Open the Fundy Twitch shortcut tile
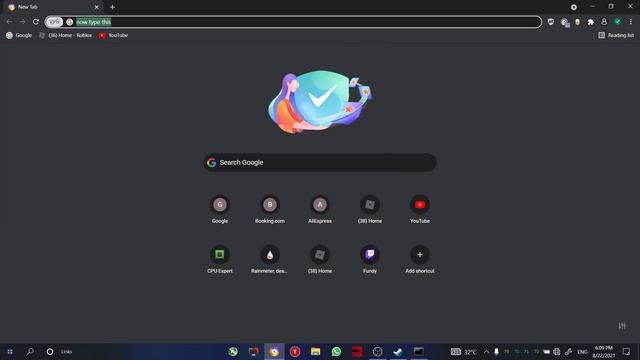This screenshot has width=640, height=360. point(370,260)
